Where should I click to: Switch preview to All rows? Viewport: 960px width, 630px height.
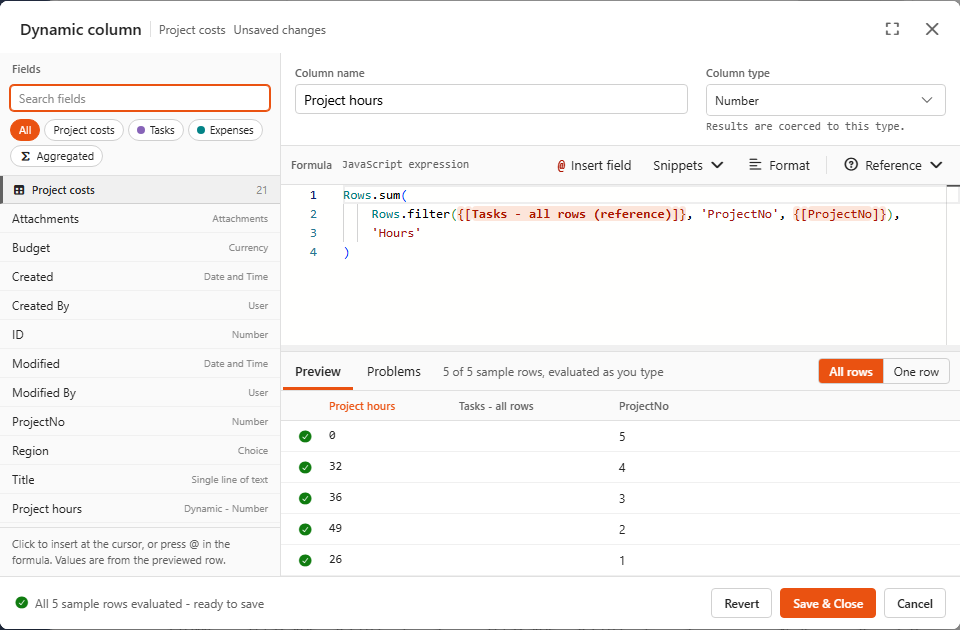(851, 372)
